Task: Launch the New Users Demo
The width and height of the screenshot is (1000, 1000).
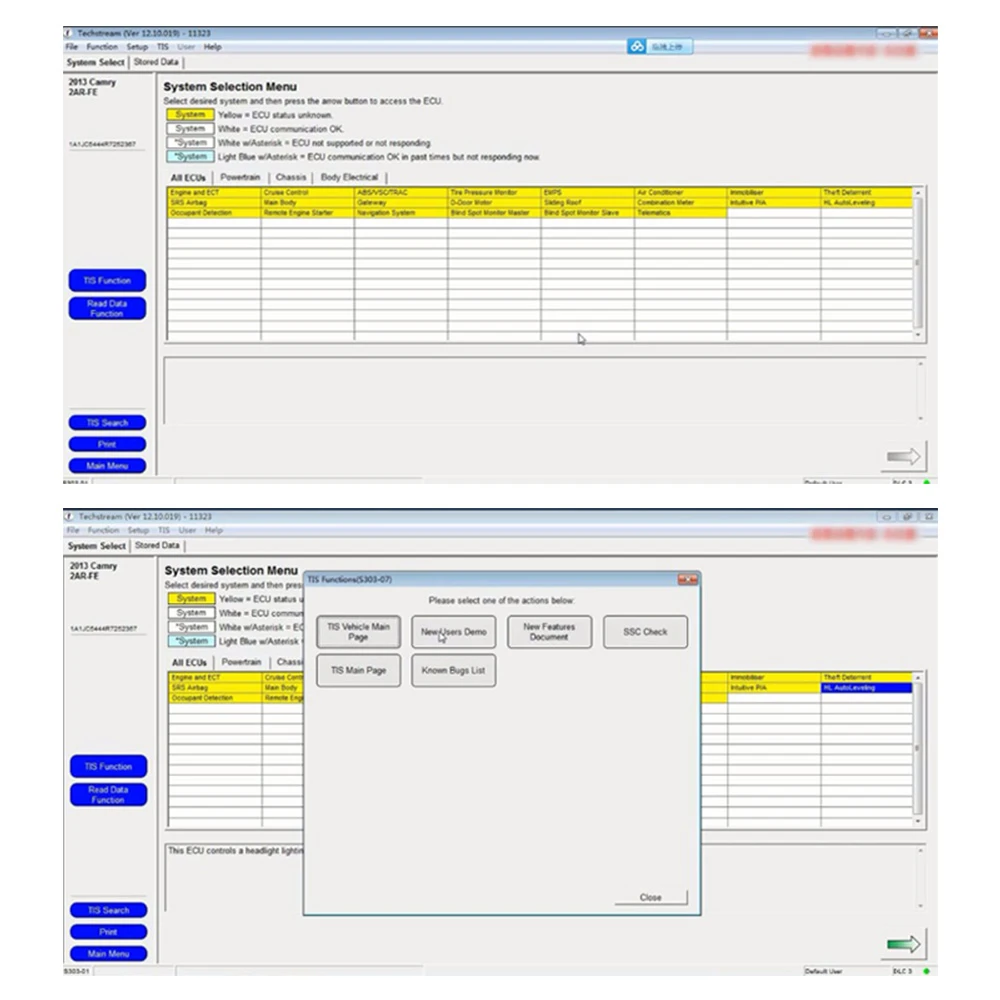Action: pos(453,632)
